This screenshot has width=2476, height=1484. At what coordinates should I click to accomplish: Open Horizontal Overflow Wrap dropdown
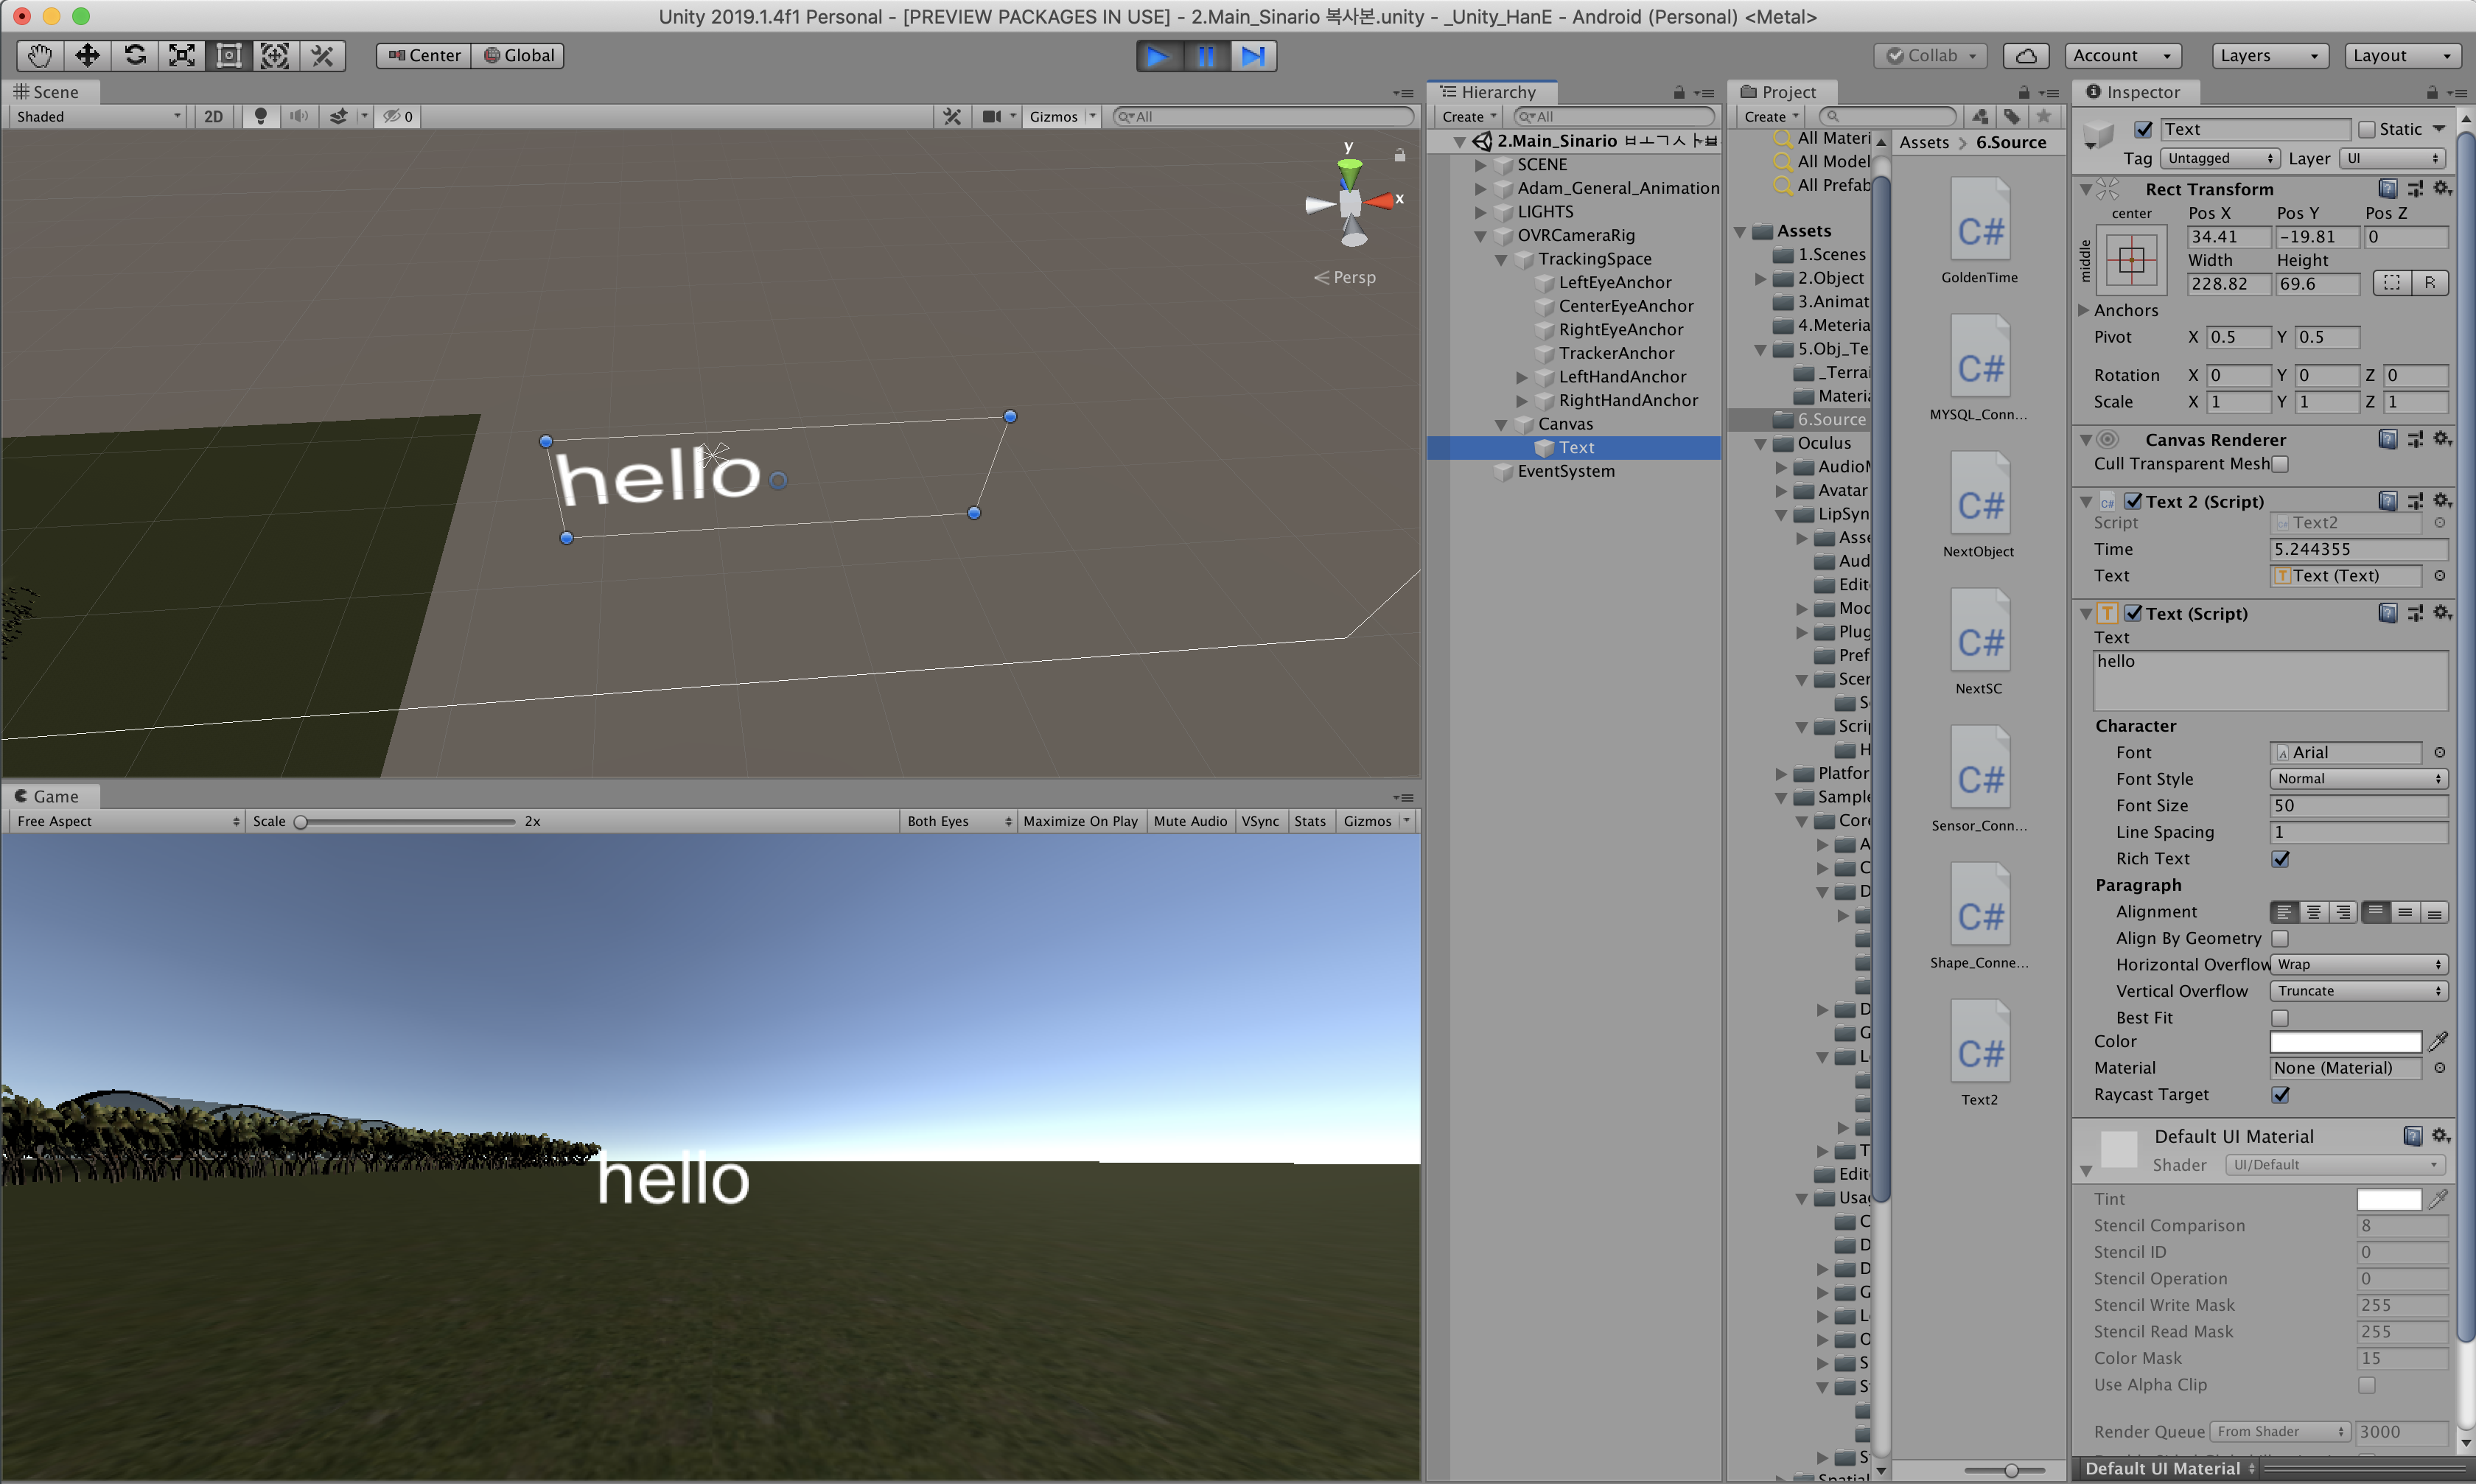[2357, 965]
